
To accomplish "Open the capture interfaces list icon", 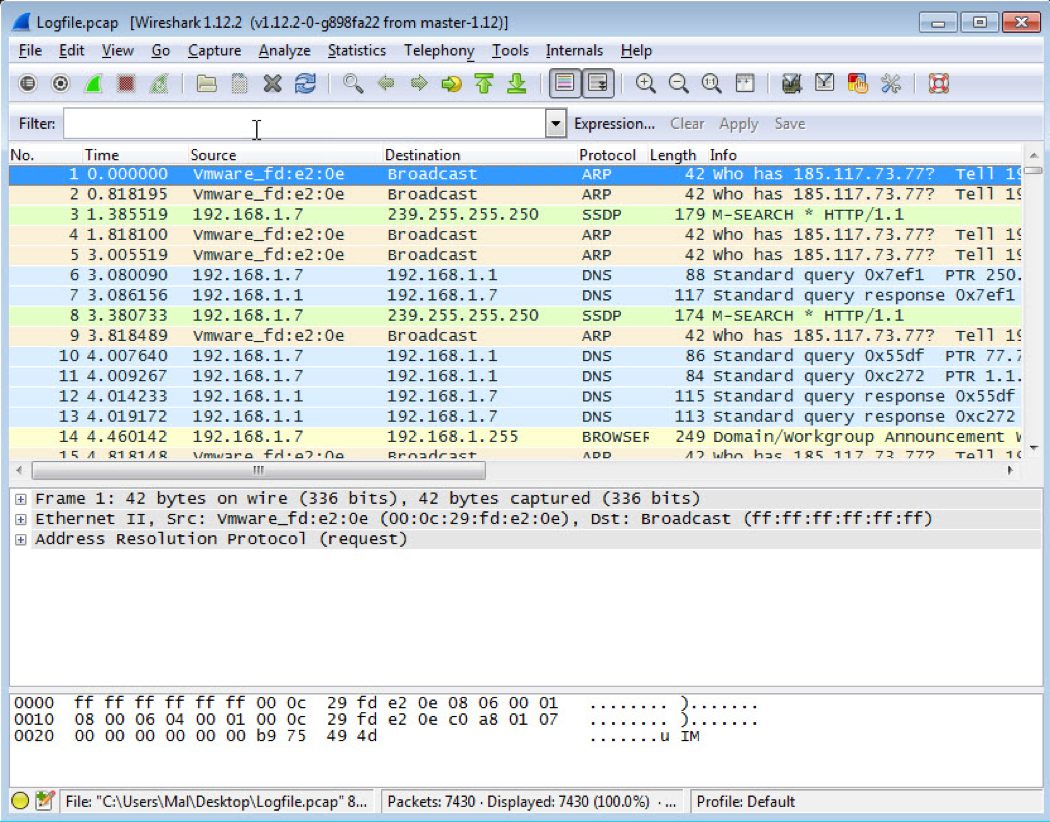I will [28, 84].
